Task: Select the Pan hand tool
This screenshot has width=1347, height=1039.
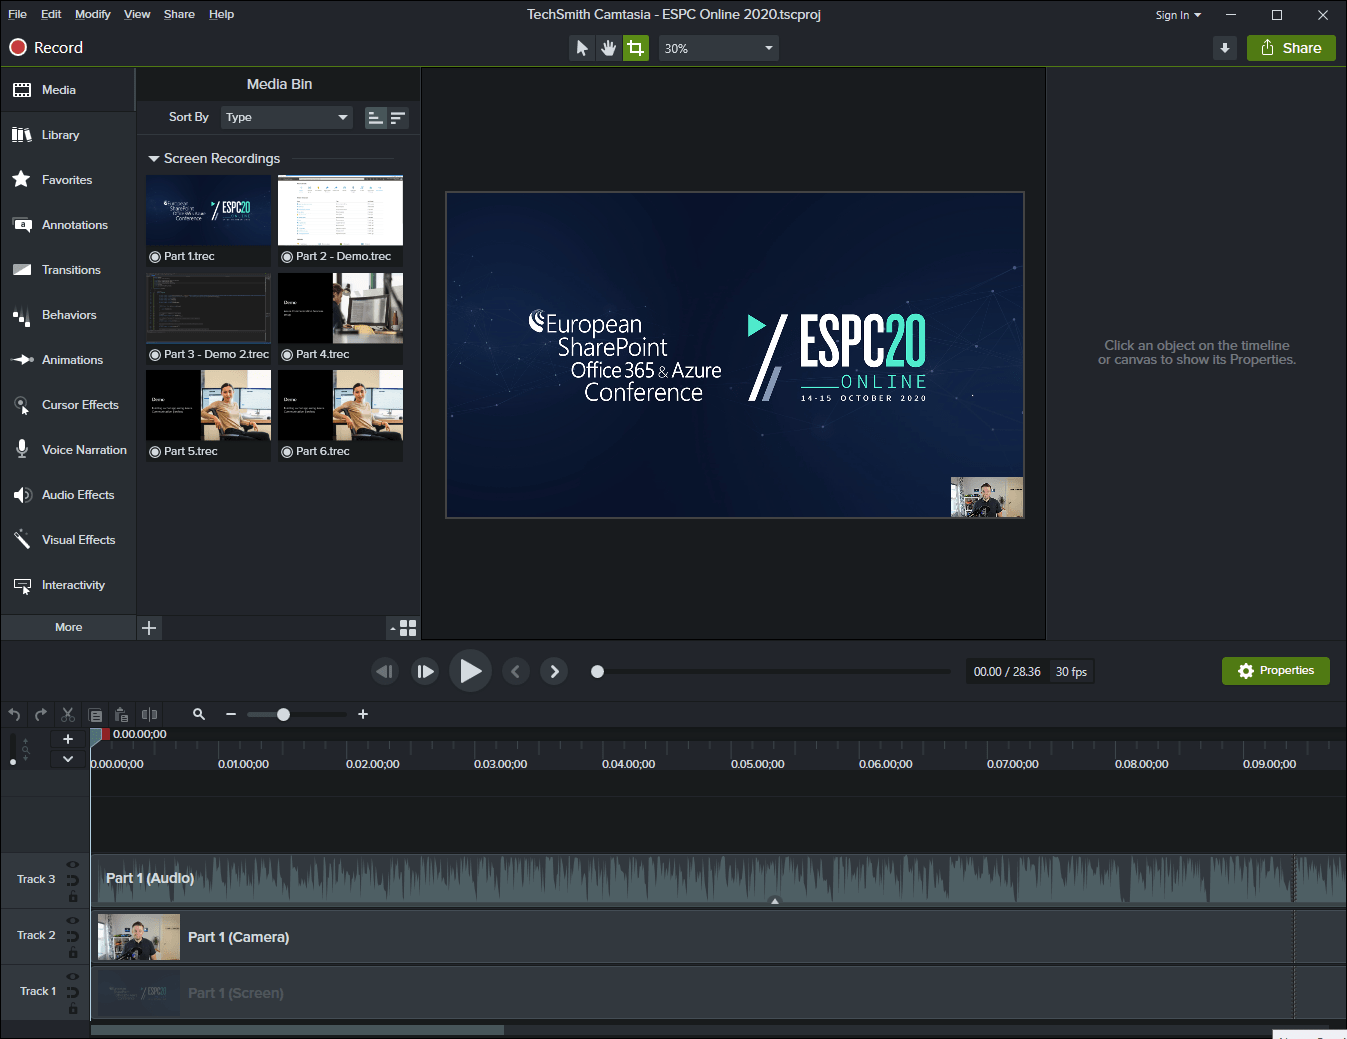Action: [x=608, y=48]
